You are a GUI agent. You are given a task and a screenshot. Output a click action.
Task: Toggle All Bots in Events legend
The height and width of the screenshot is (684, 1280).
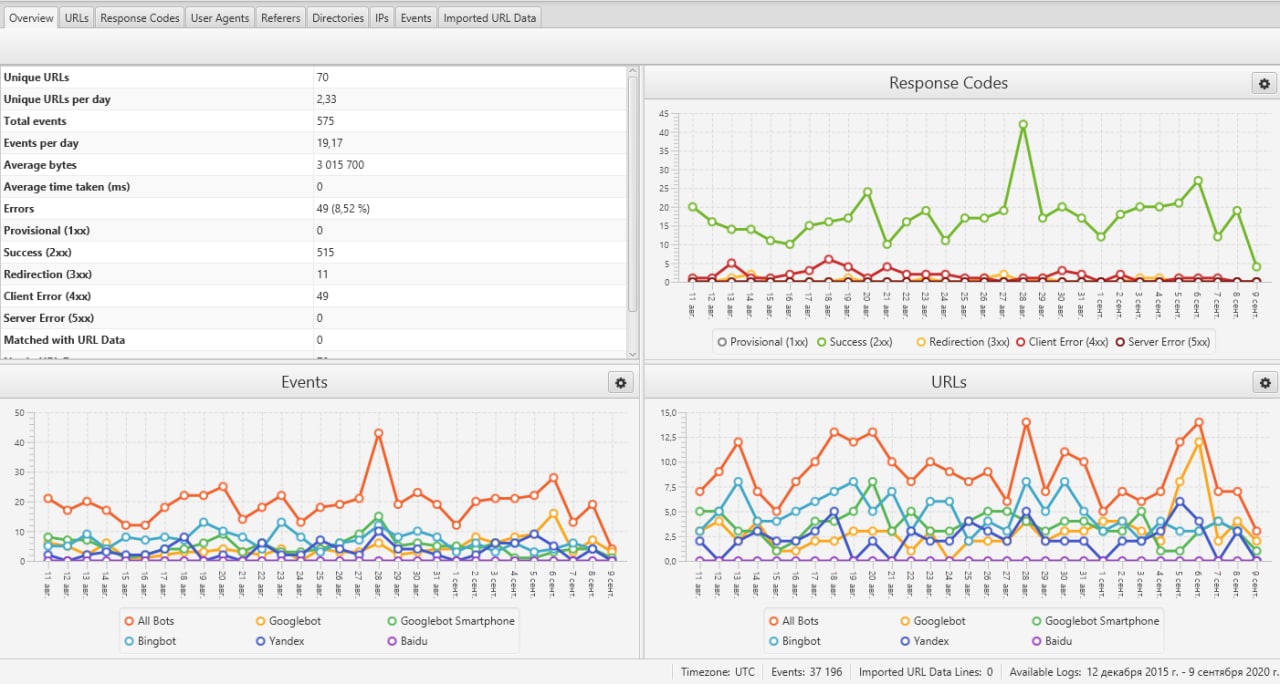[x=129, y=621]
